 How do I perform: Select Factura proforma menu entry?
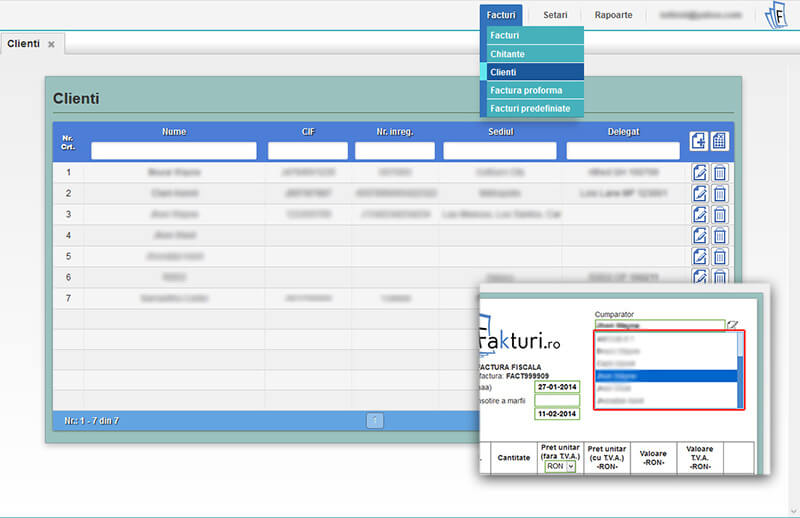pos(530,90)
